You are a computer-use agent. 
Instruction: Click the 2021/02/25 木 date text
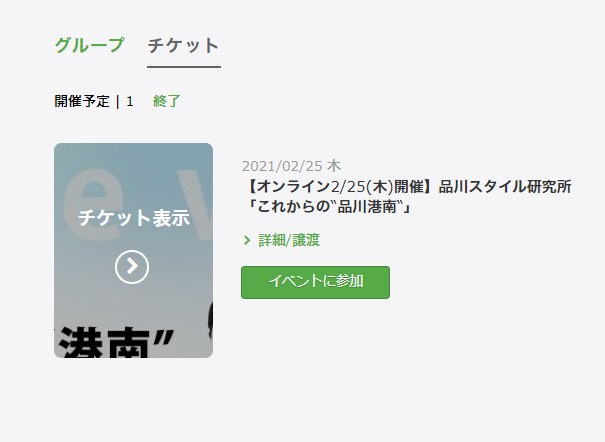[x=291, y=166]
